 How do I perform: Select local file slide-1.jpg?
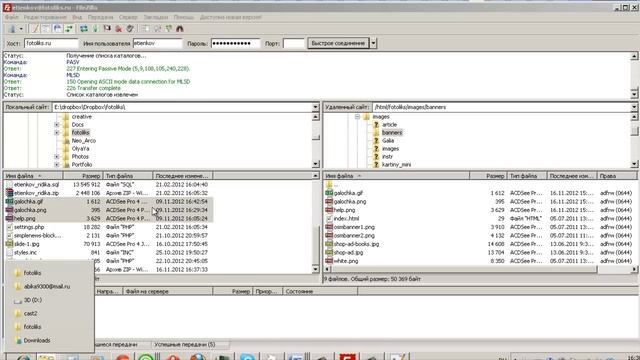tap(27, 244)
